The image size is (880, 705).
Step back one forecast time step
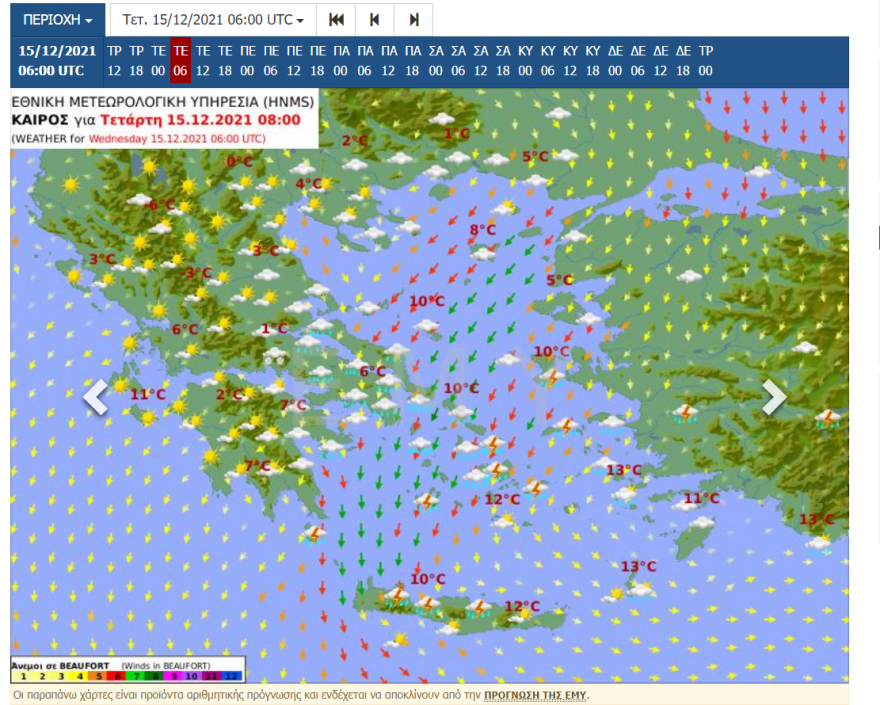click(x=374, y=20)
